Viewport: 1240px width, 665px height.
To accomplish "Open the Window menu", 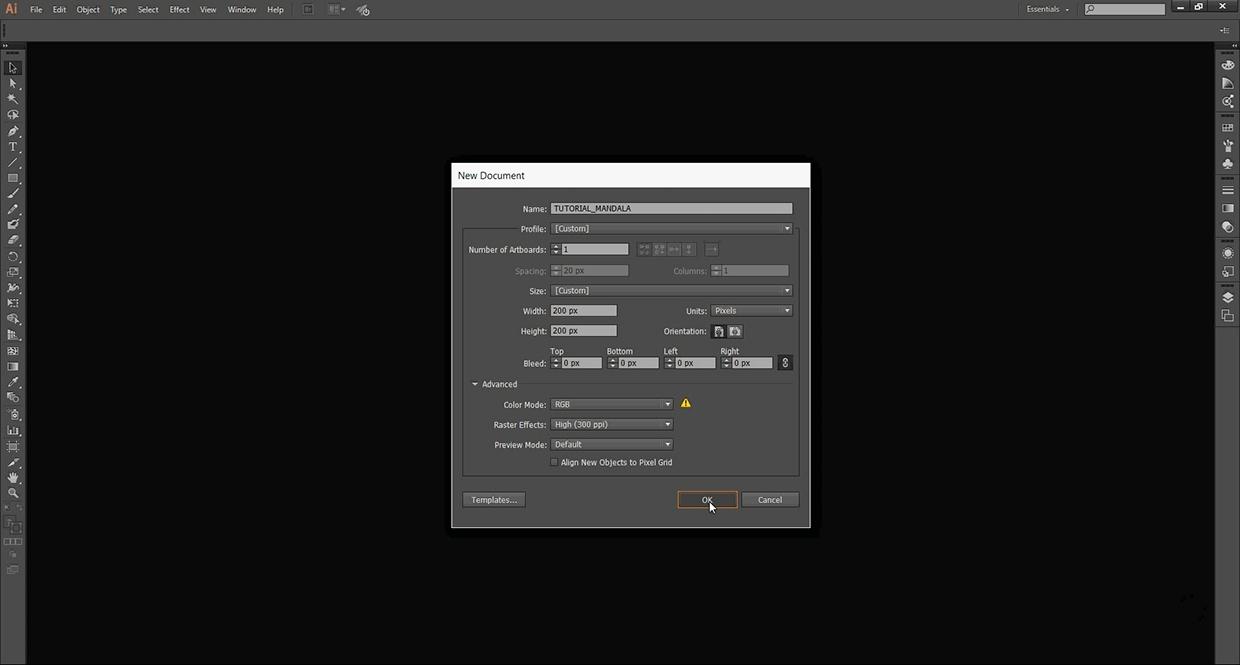I will (242, 9).
